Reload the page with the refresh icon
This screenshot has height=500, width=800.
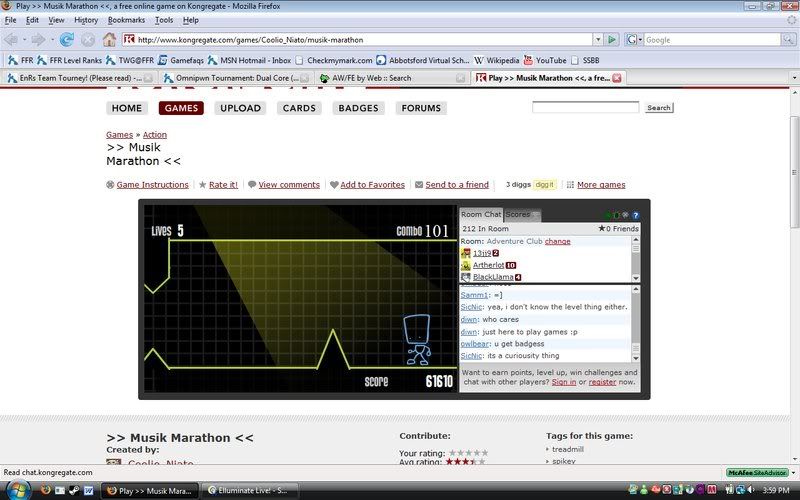tap(67, 39)
